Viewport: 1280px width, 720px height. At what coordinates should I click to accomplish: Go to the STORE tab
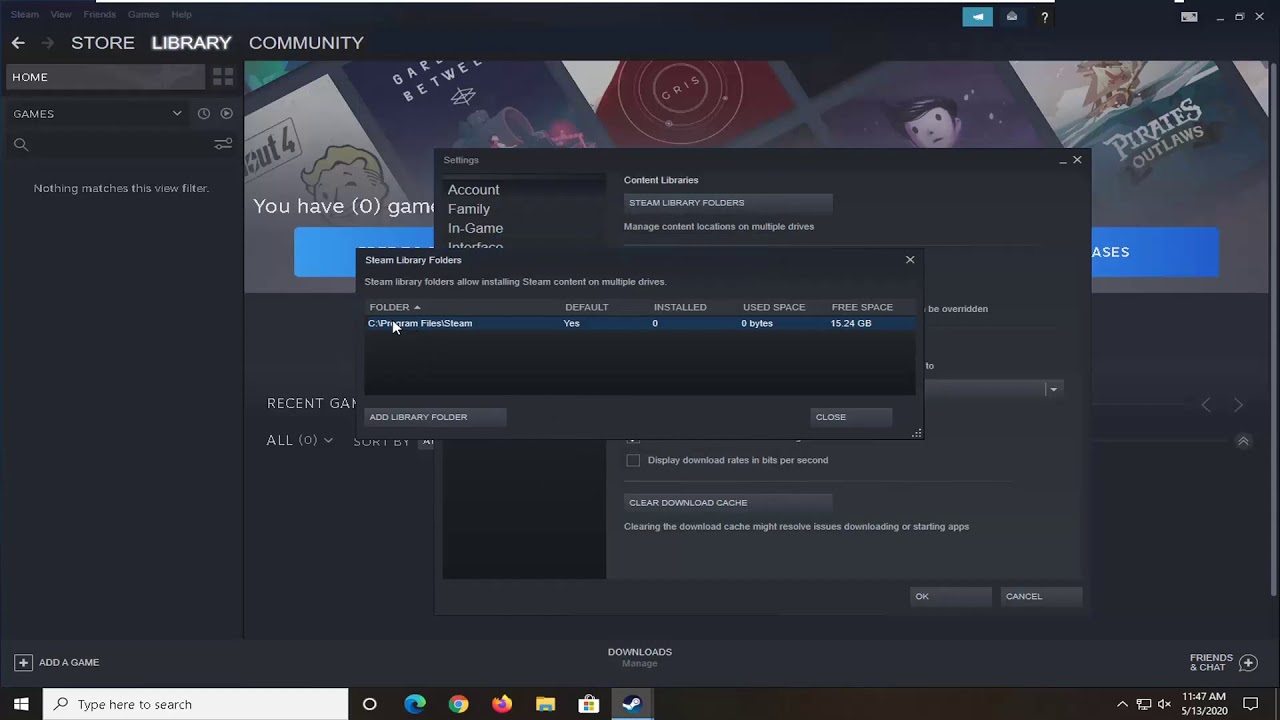point(103,43)
